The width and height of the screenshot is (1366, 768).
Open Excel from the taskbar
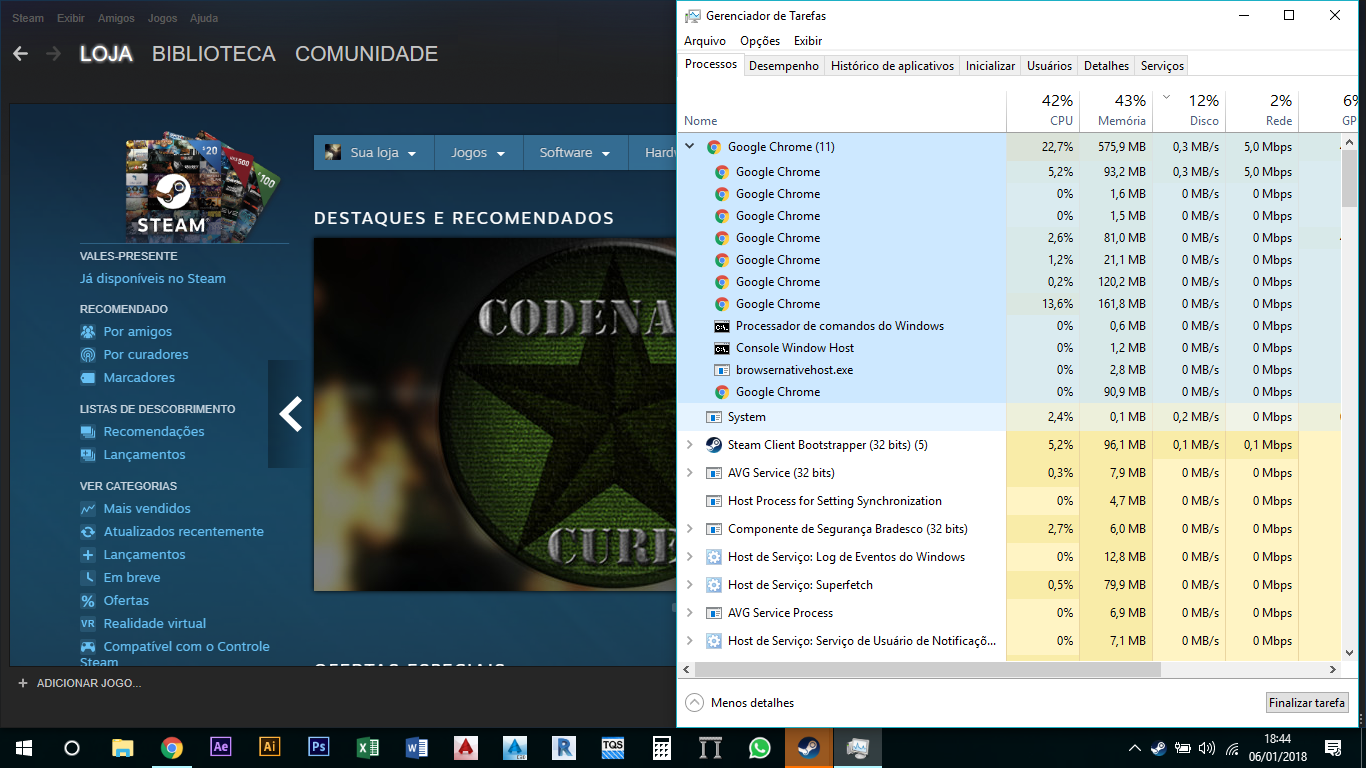point(368,747)
